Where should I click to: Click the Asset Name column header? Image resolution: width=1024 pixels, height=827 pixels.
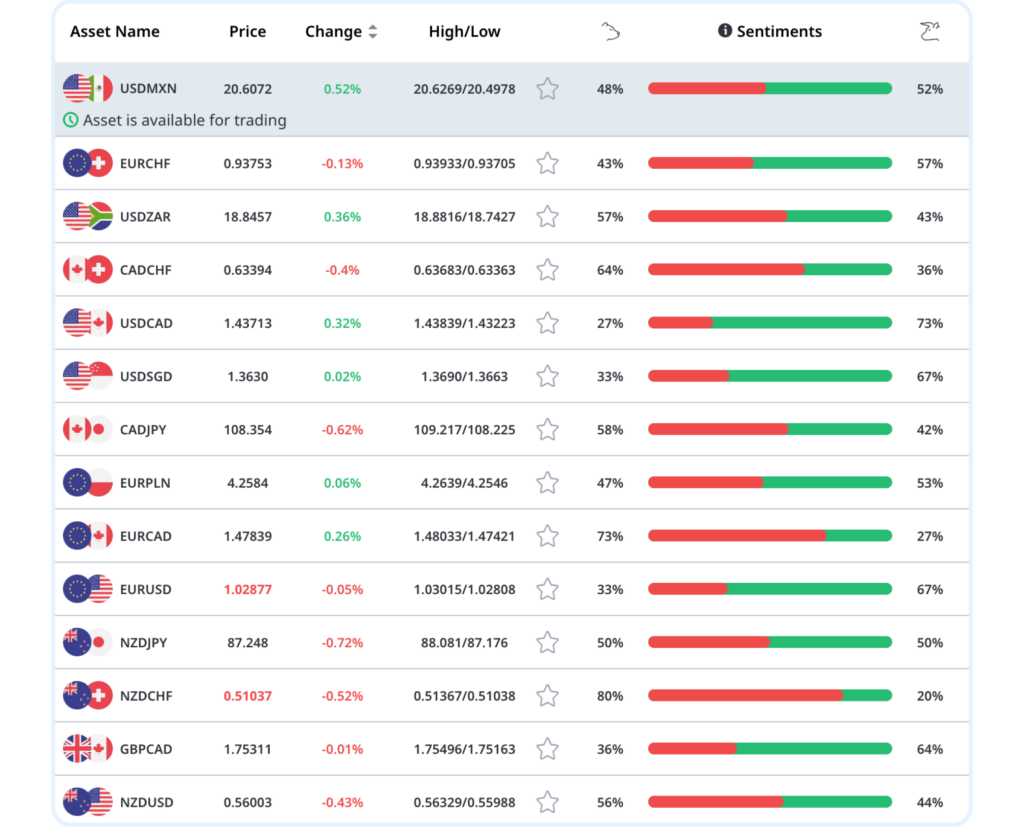tap(115, 31)
